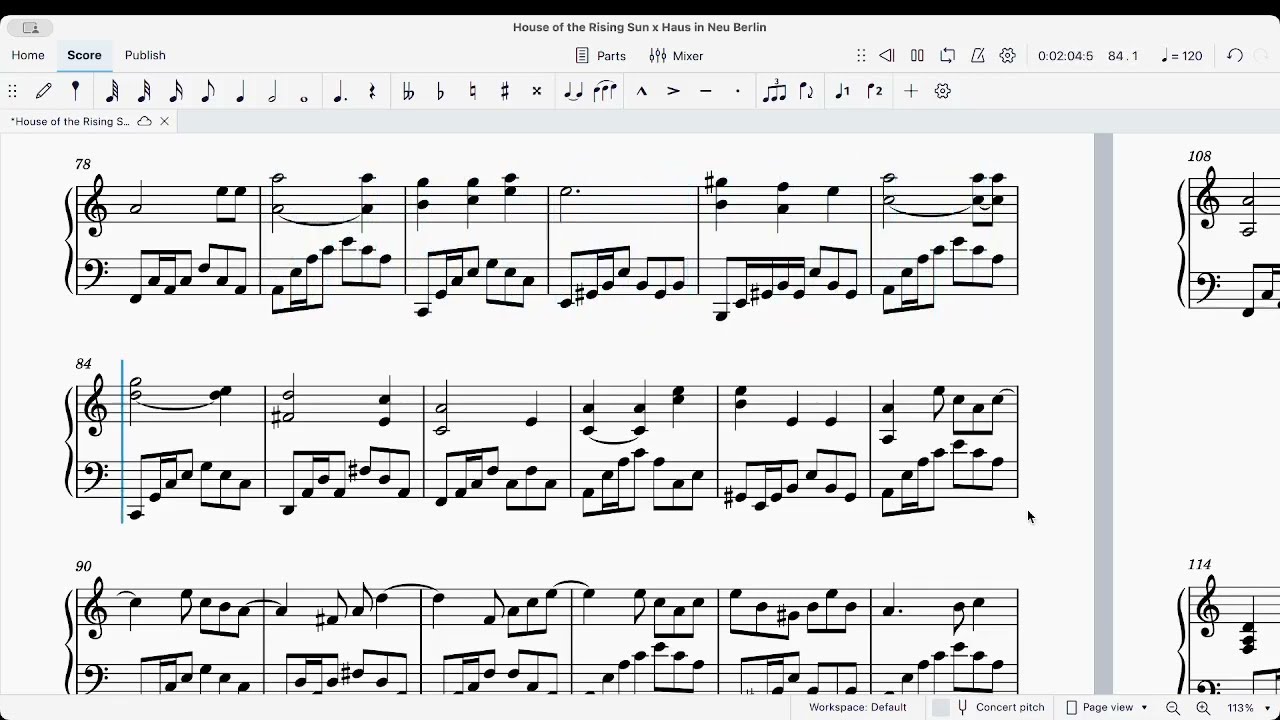Open playback settings gear

point(1008,56)
